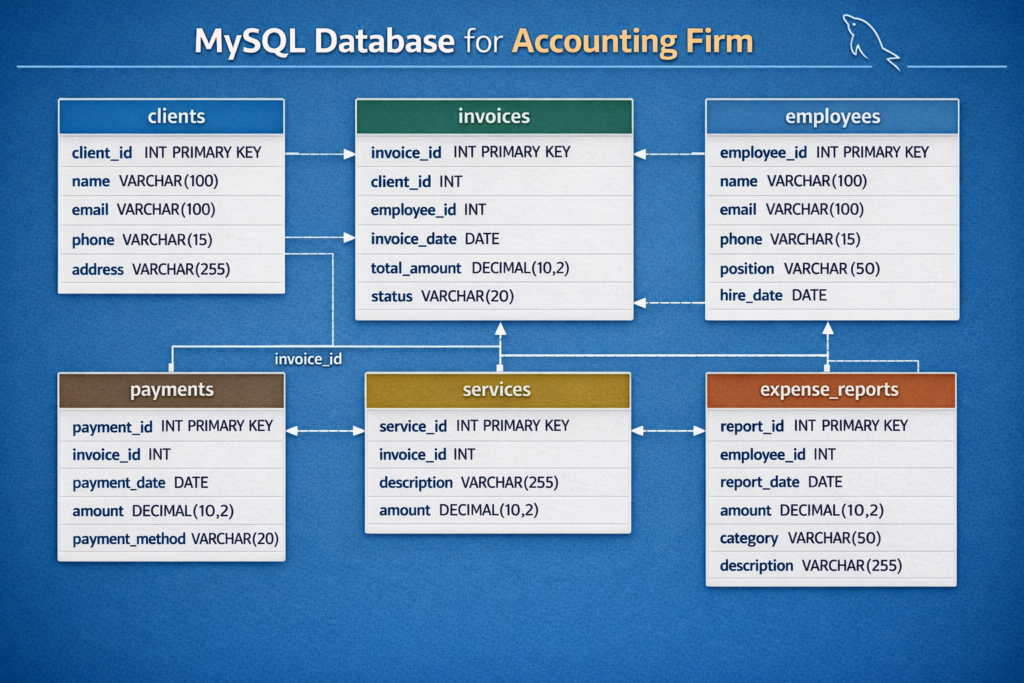Select the invoices table header
Viewport: 1024px width, 683px height.
494,116
